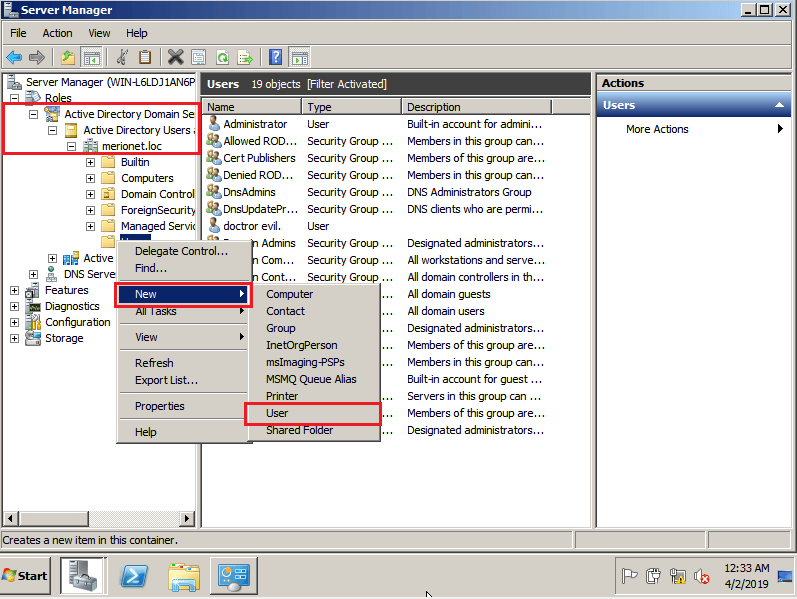Select the DnsUpdatePr... group row
The image size is (797, 599).
pos(376,209)
